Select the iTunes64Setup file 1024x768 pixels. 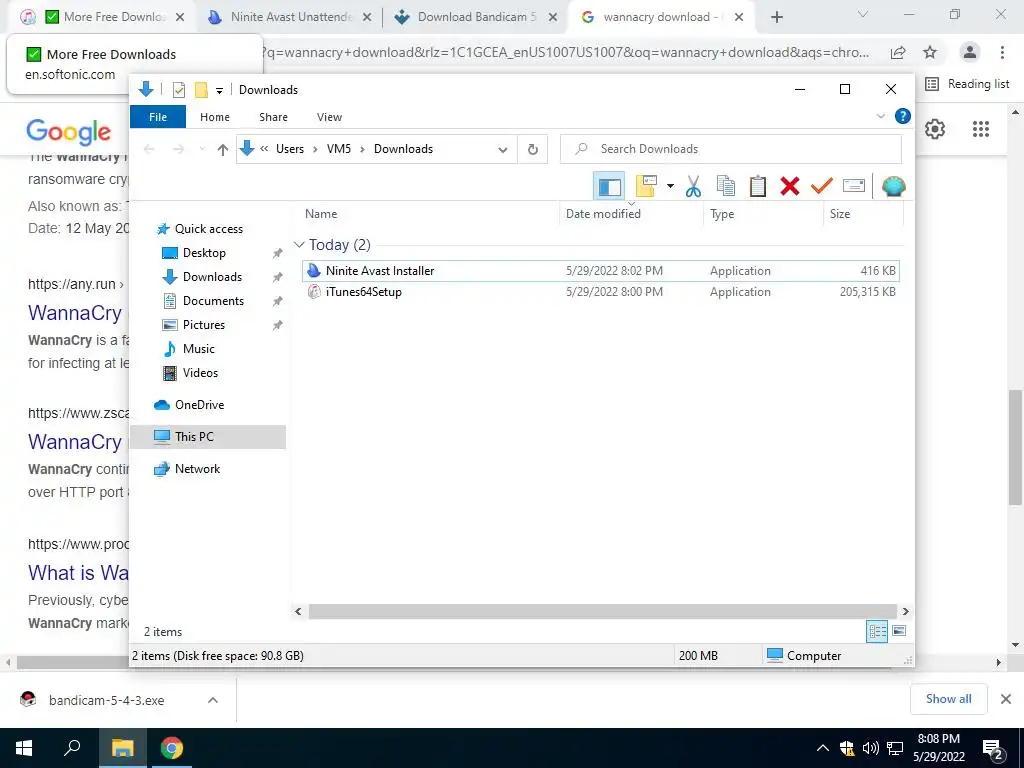tap(600, 292)
